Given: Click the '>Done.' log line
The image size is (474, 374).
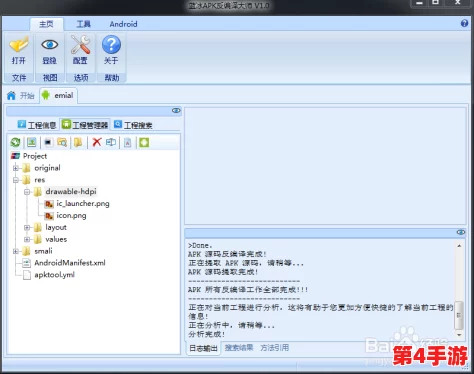Looking at the screenshot, I should coord(200,246).
